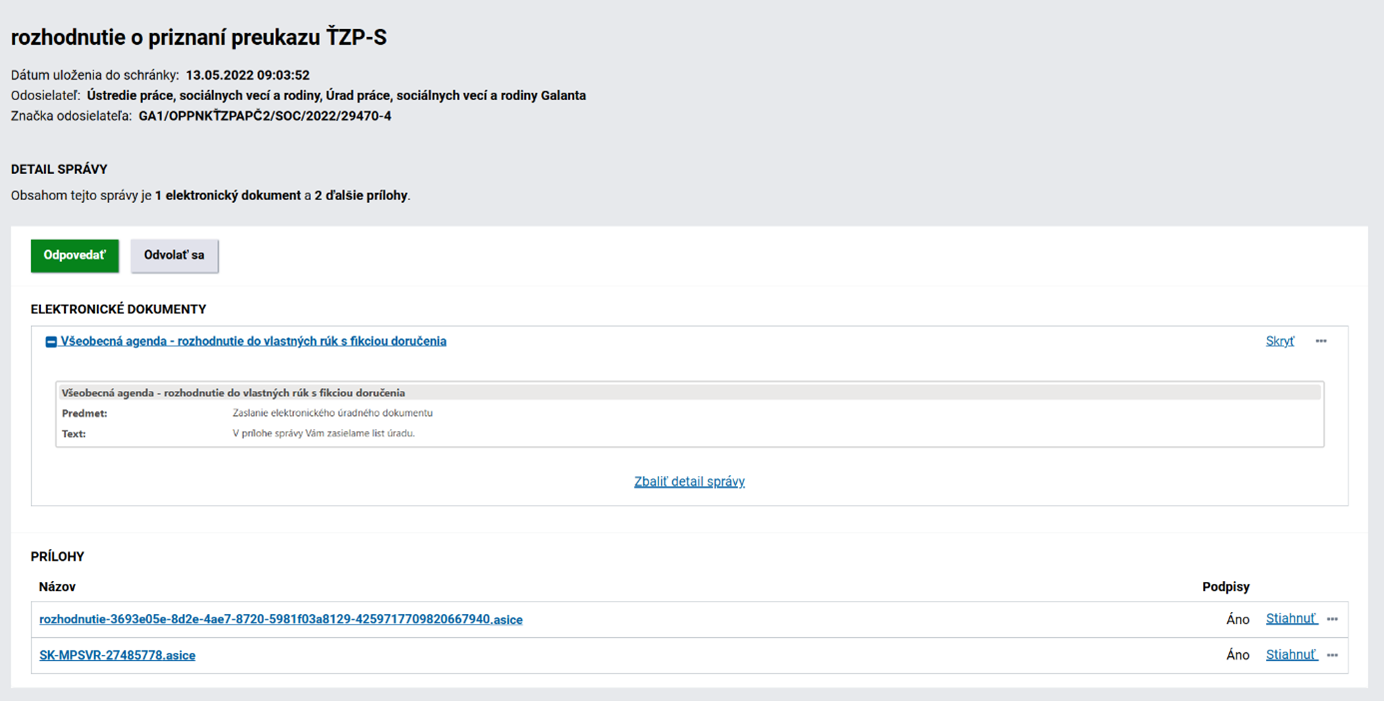The width and height of the screenshot is (1384, 701).
Task: Download SK-MPSVR-27485778.asice via Stiahnuť
Action: coord(1291,655)
